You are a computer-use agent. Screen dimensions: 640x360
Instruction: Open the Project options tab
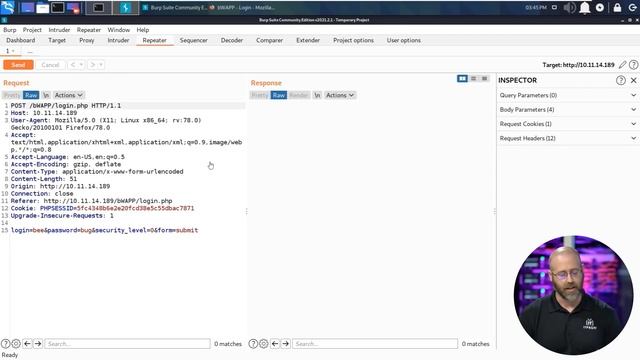pos(353,40)
